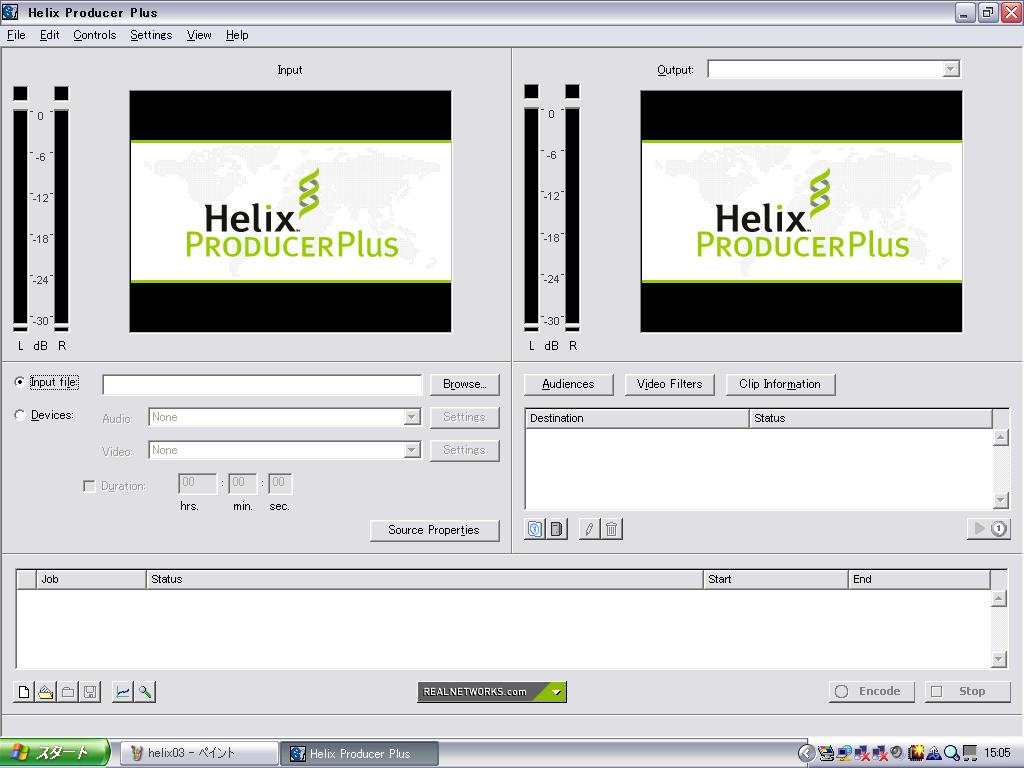Image resolution: width=1024 pixels, height=768 pixels.
Task: Click the play destination button with number one
Action: click(989, 528)
